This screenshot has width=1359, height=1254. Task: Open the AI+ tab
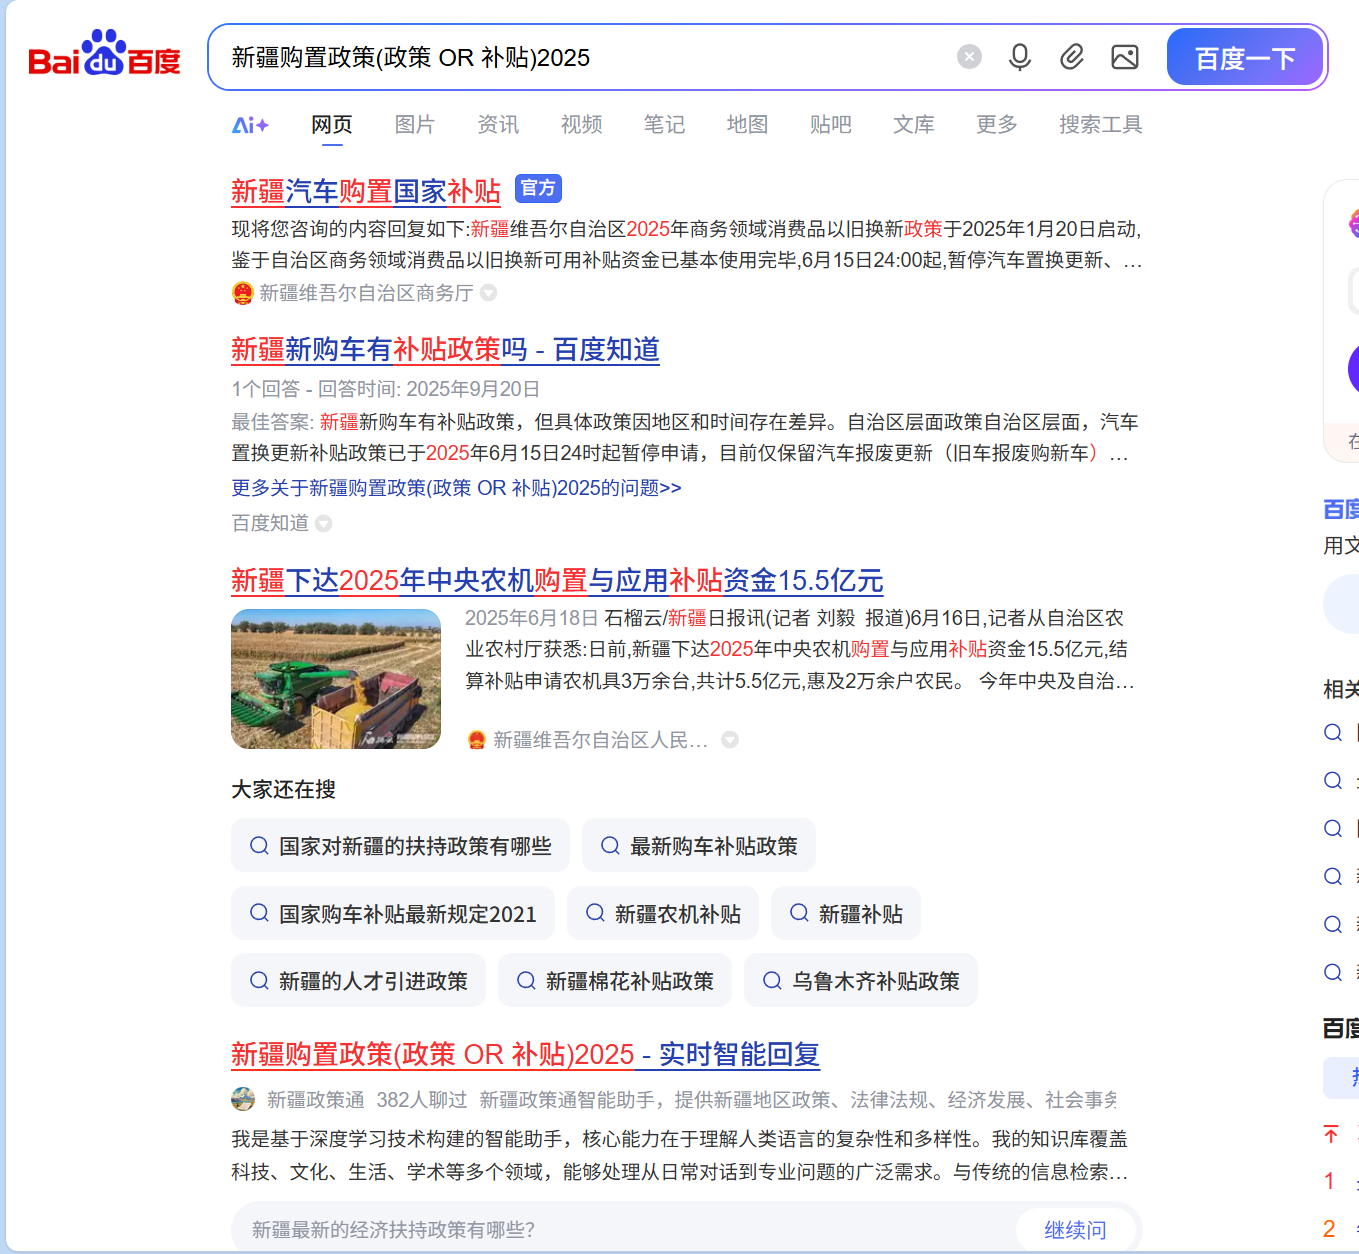coord(250,125)
